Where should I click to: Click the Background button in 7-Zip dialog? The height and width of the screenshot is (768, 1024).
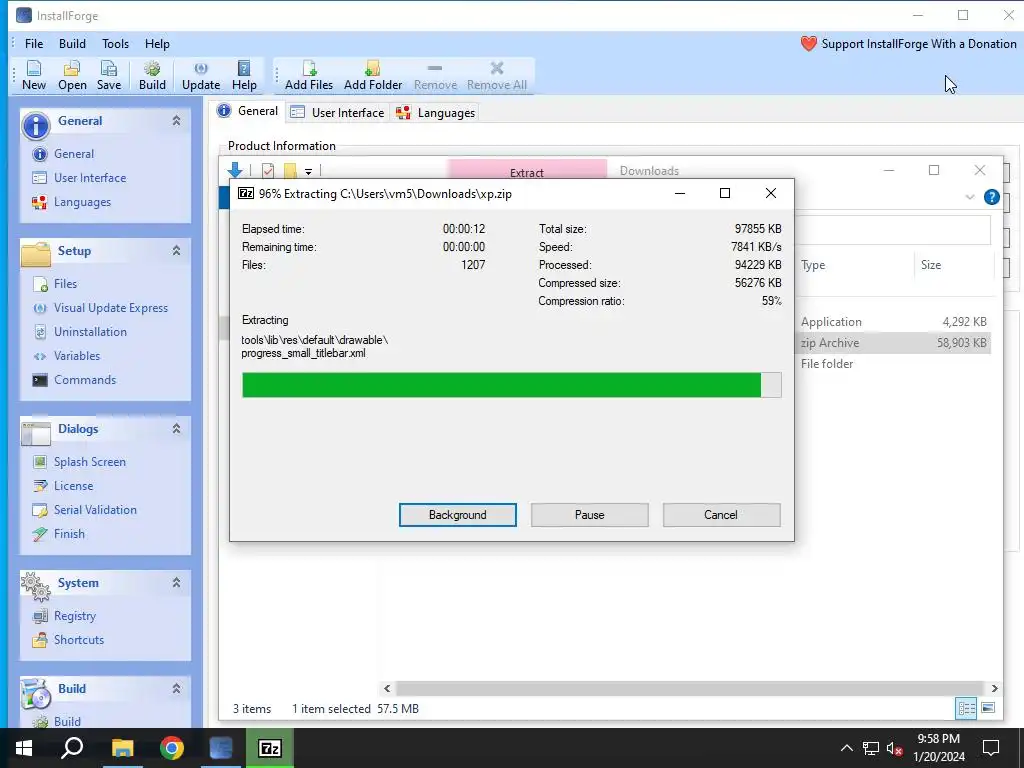[457, 515]
